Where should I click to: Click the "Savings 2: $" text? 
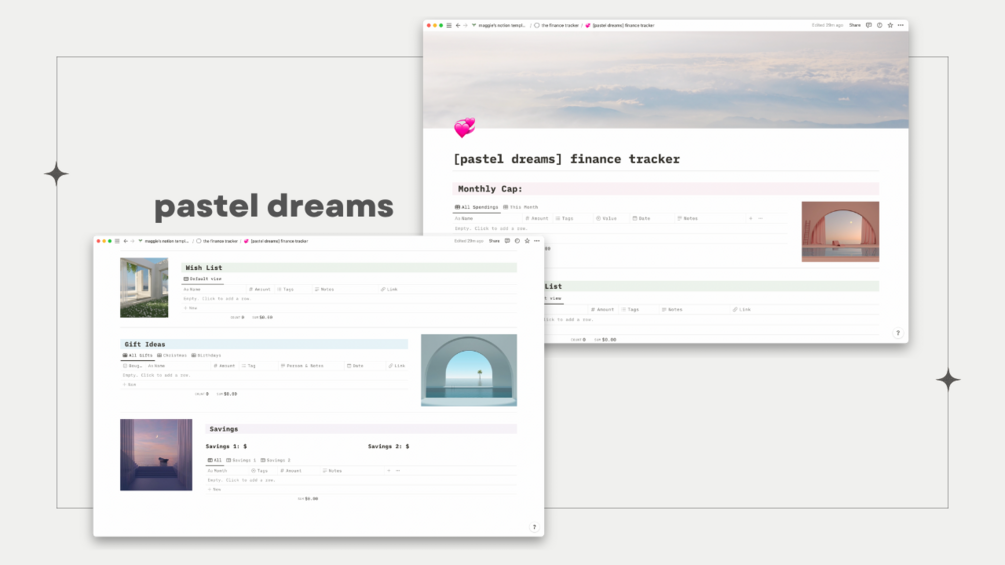click(388, 446)
